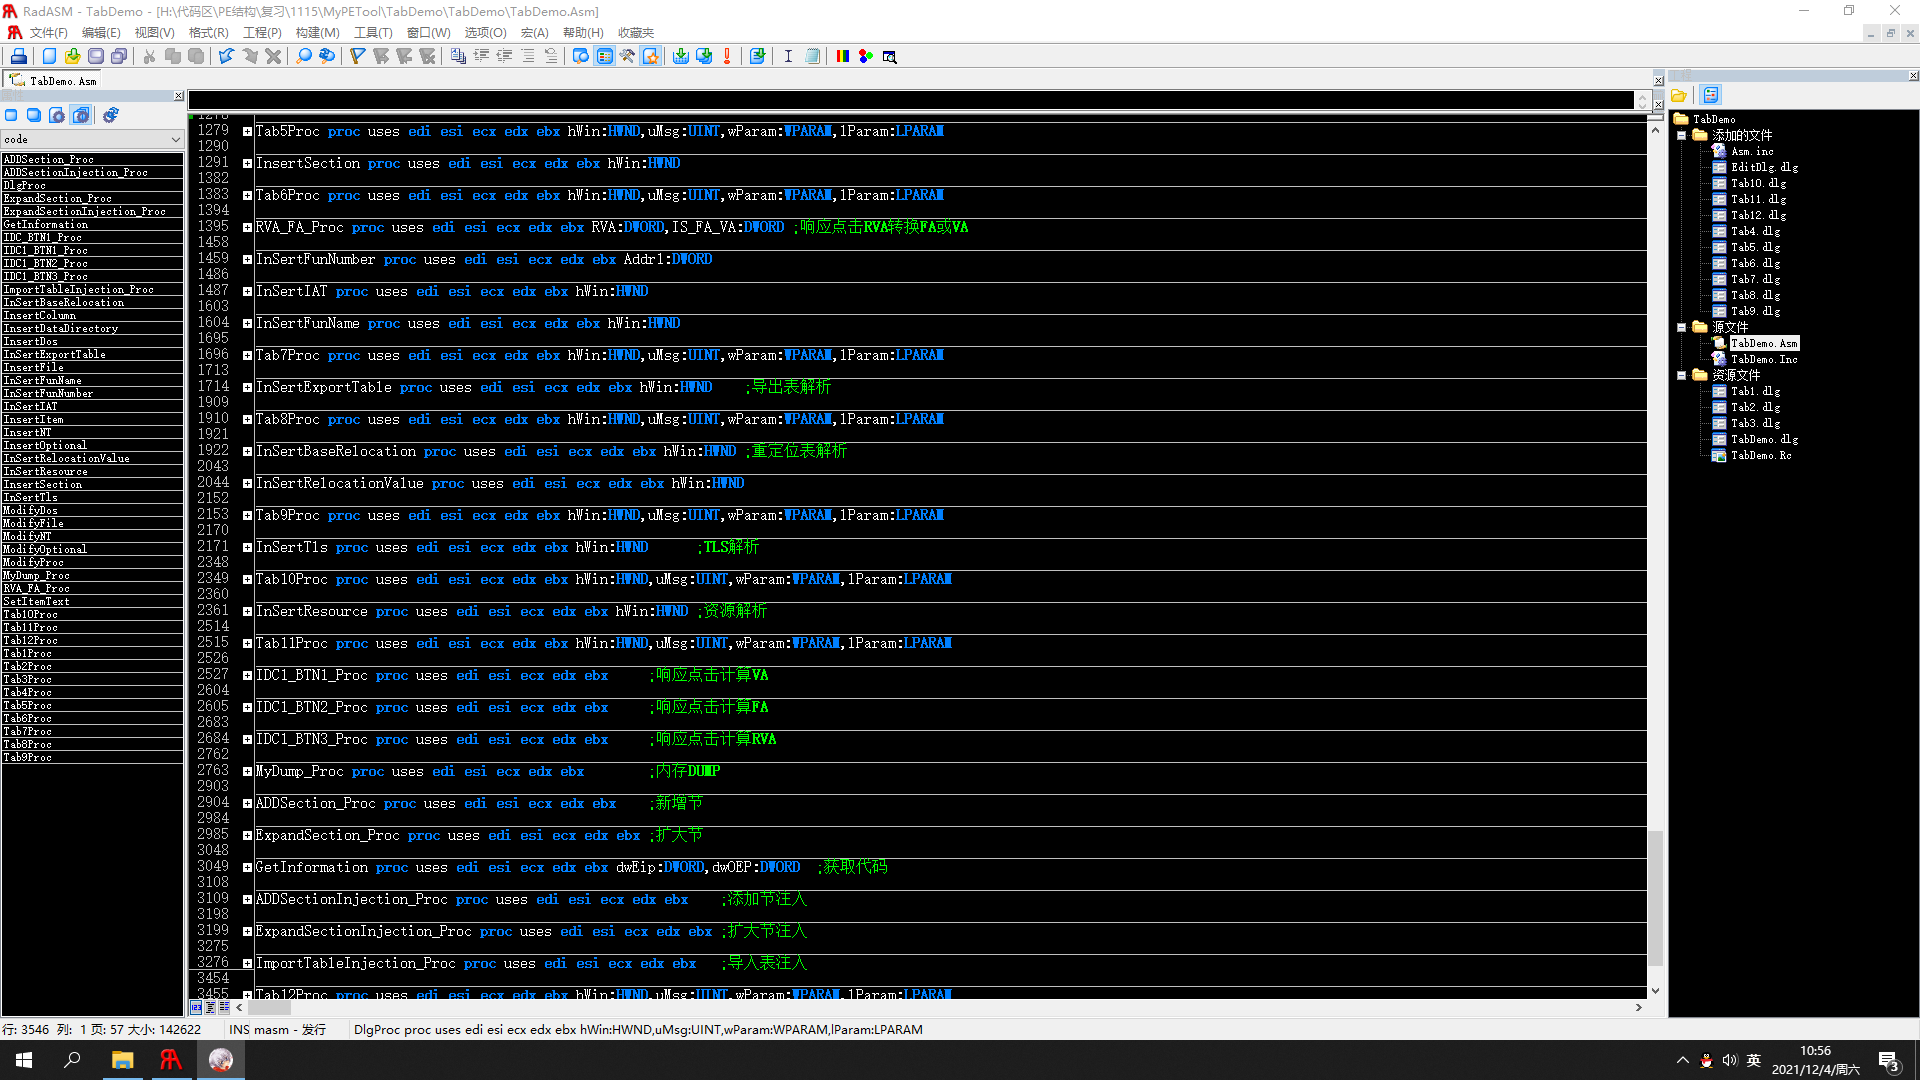Image resolution: width=1920 pixels, height=1080 pixels.
Task: Toggle the hammer tools toolbar button
Action: pyautogui.click(x=627, y=56)
